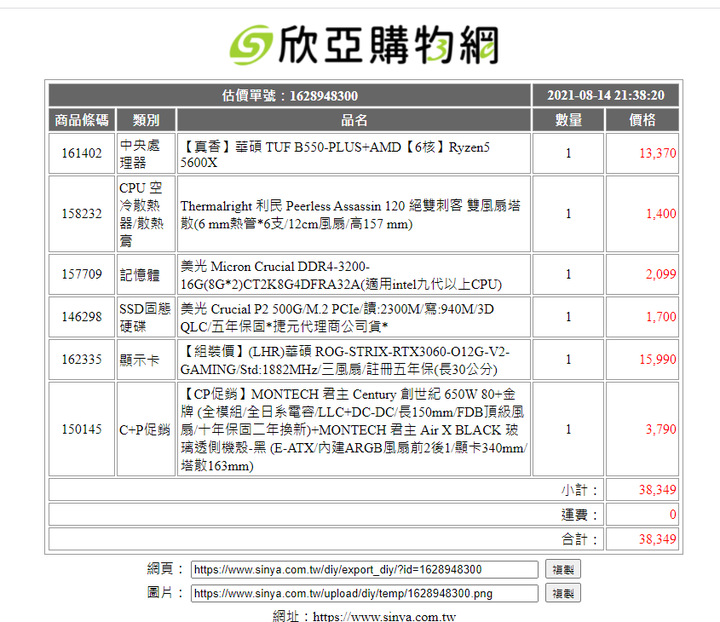The height and width of the screenshot is (622, 720).
Task: Click the 類別 column header
Action: pos(146,120)
